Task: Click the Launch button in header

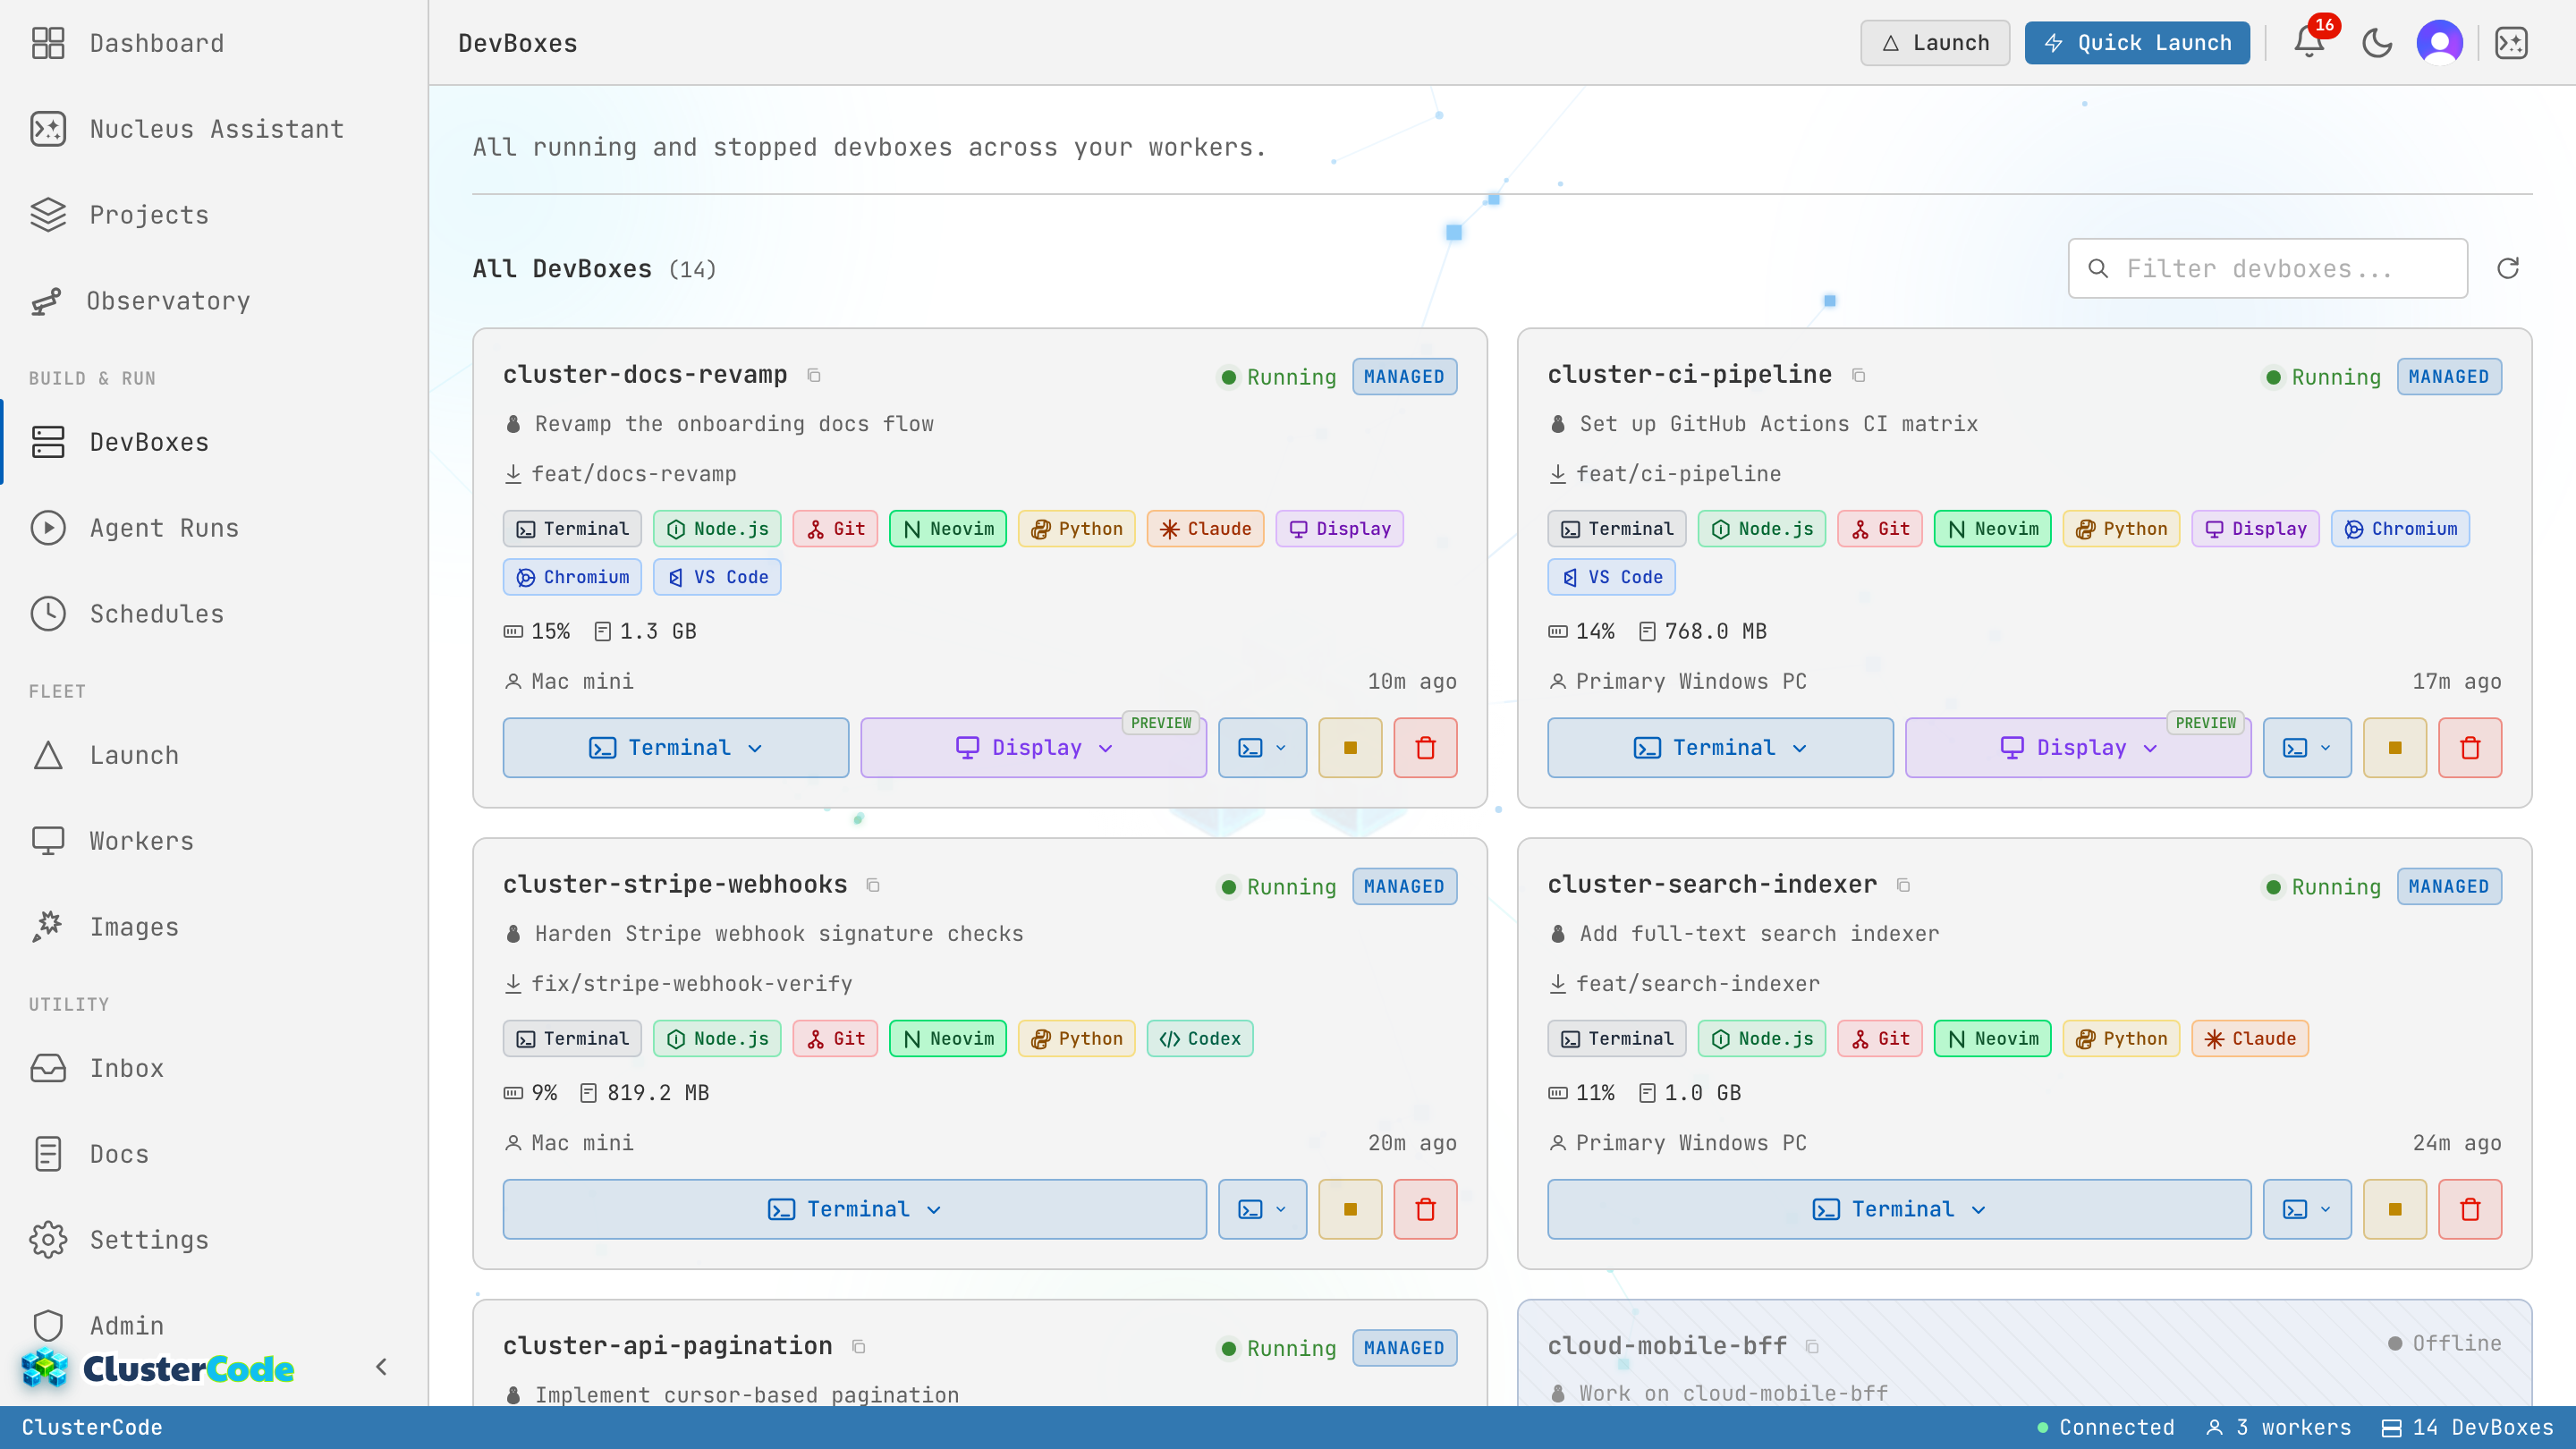Action: tap(1935, 43)
